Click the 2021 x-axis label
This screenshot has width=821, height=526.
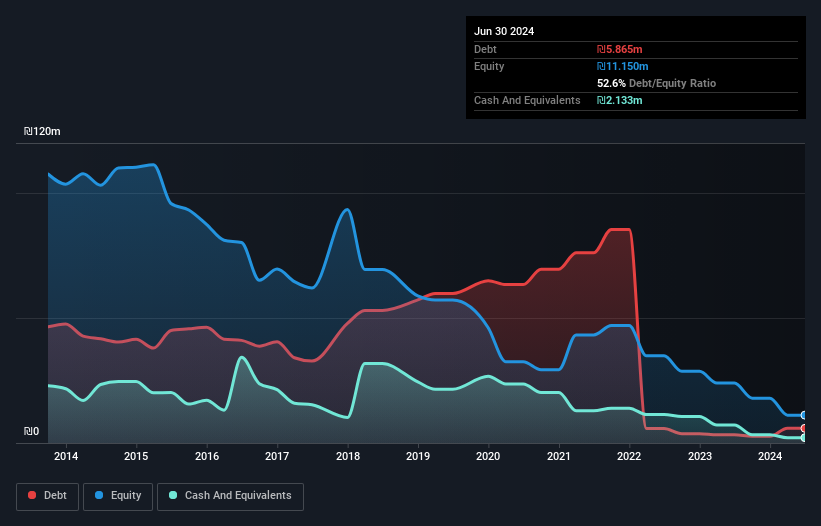(559, 456)
